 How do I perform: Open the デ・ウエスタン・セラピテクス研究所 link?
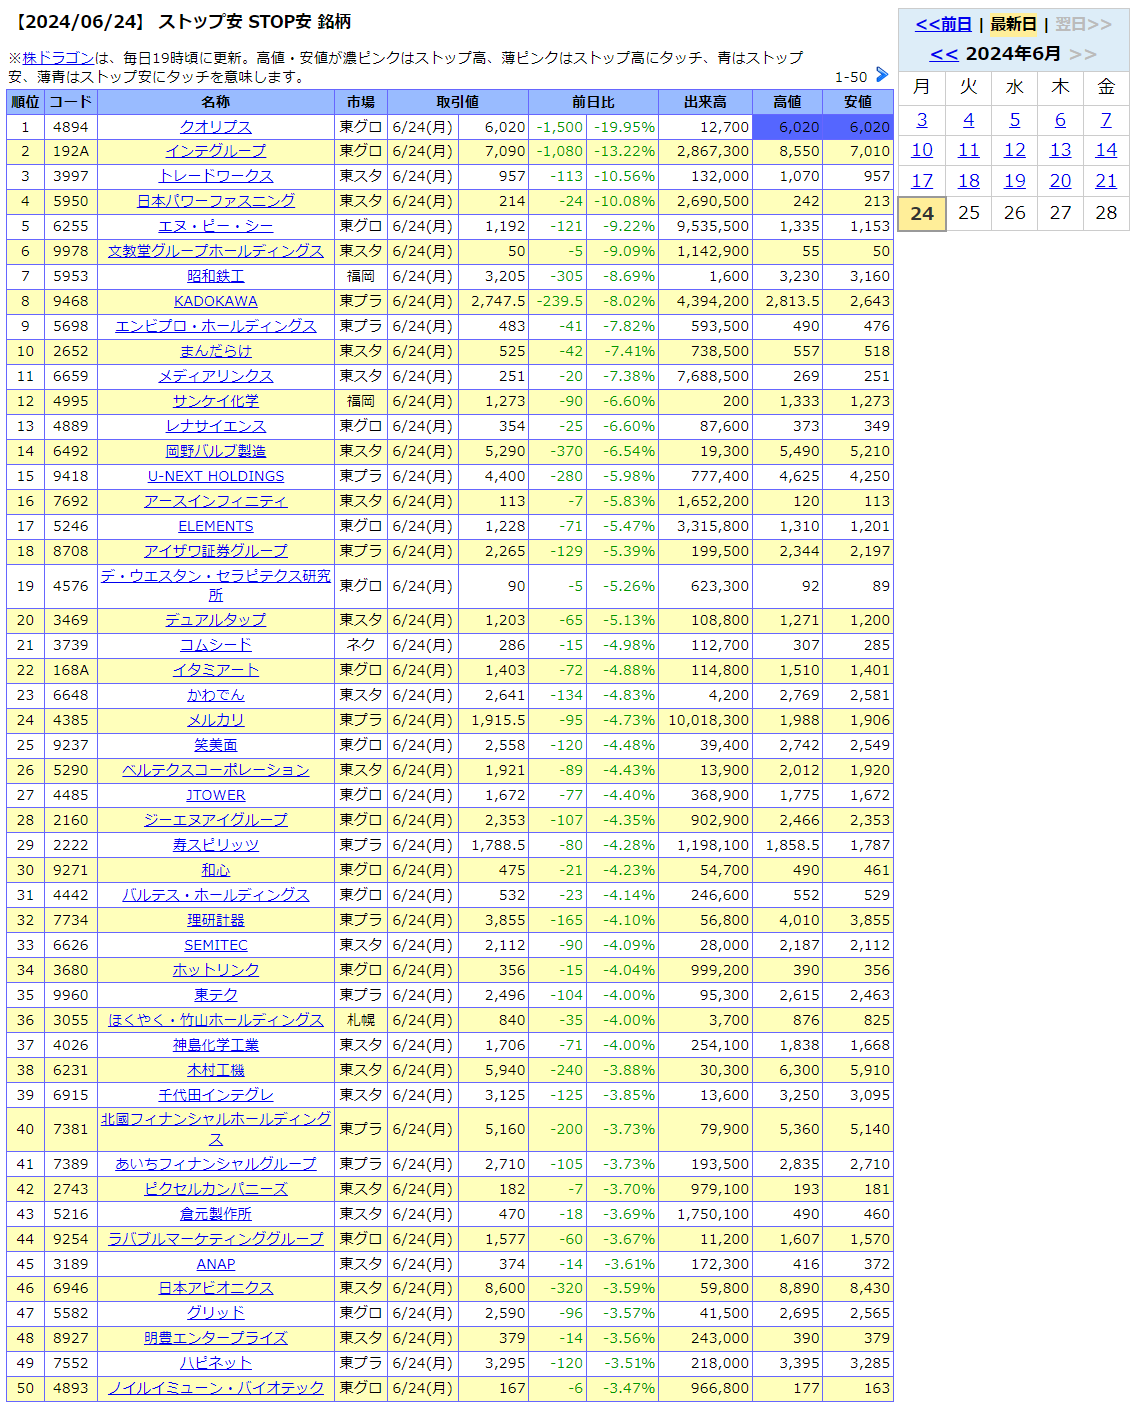216,585
